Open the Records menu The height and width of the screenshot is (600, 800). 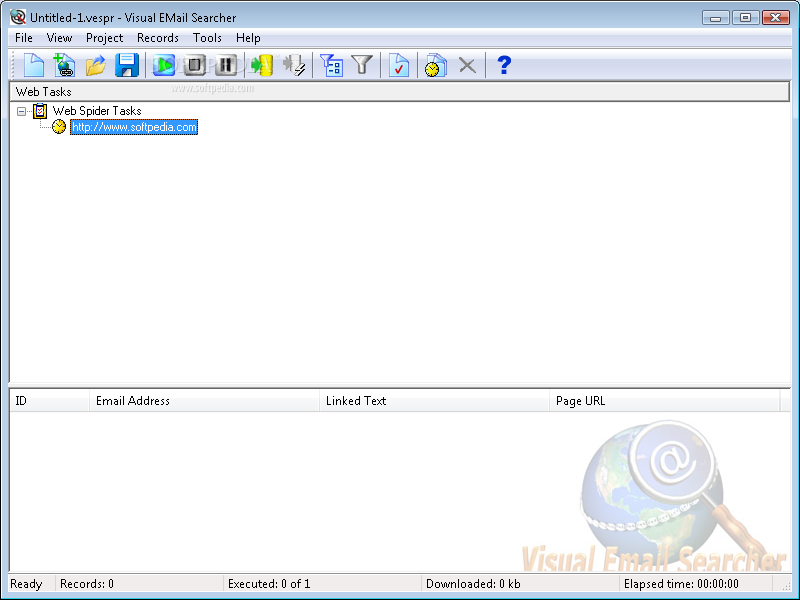tap(158, 38)
